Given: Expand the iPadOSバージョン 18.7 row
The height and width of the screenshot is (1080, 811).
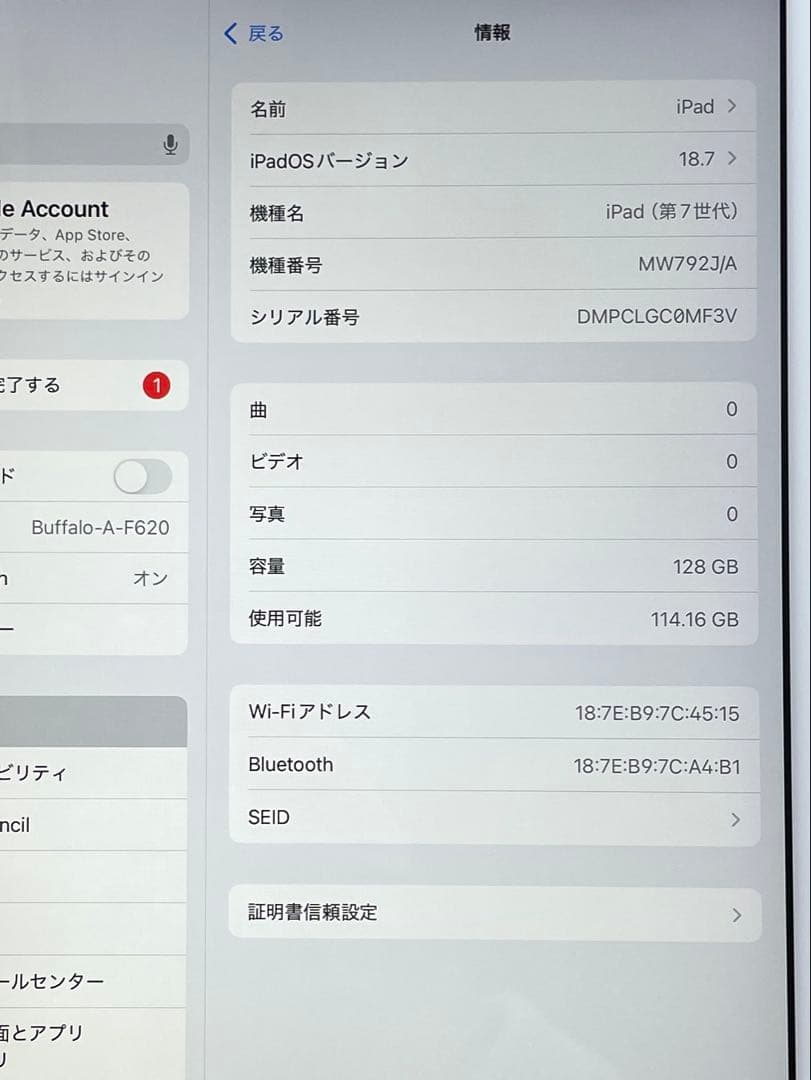Looking at the screenshot, I should [494, 159].
